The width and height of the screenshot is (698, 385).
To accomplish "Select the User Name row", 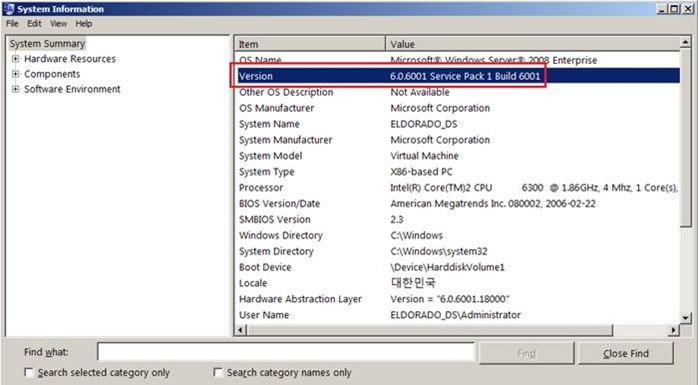I will click(x=457, y=315).
